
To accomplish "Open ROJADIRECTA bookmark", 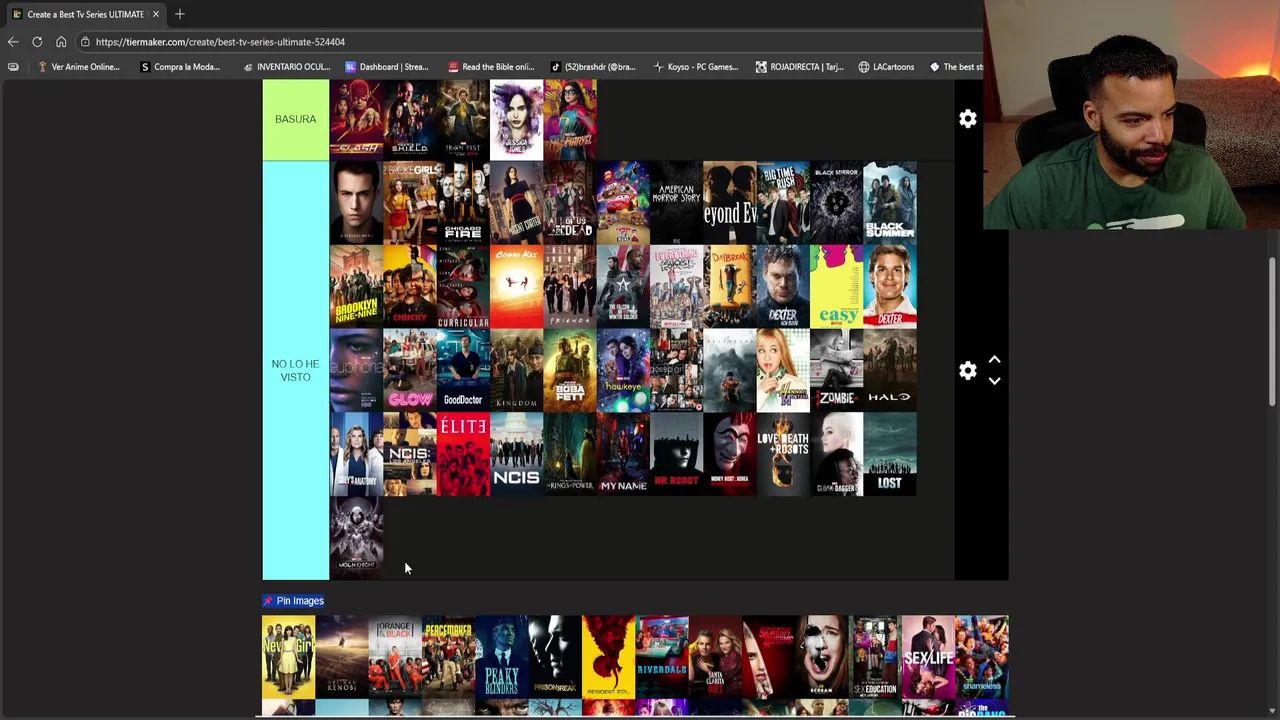I will 799,67.
